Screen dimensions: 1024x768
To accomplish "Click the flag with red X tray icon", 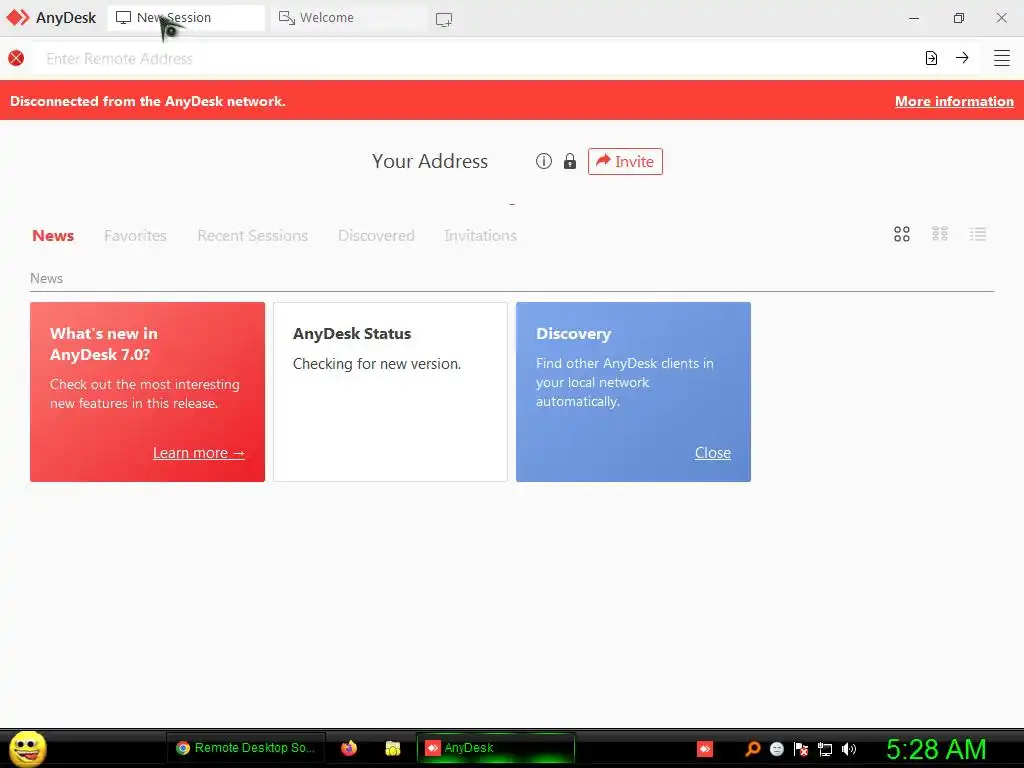I will (x=801, y=749).
